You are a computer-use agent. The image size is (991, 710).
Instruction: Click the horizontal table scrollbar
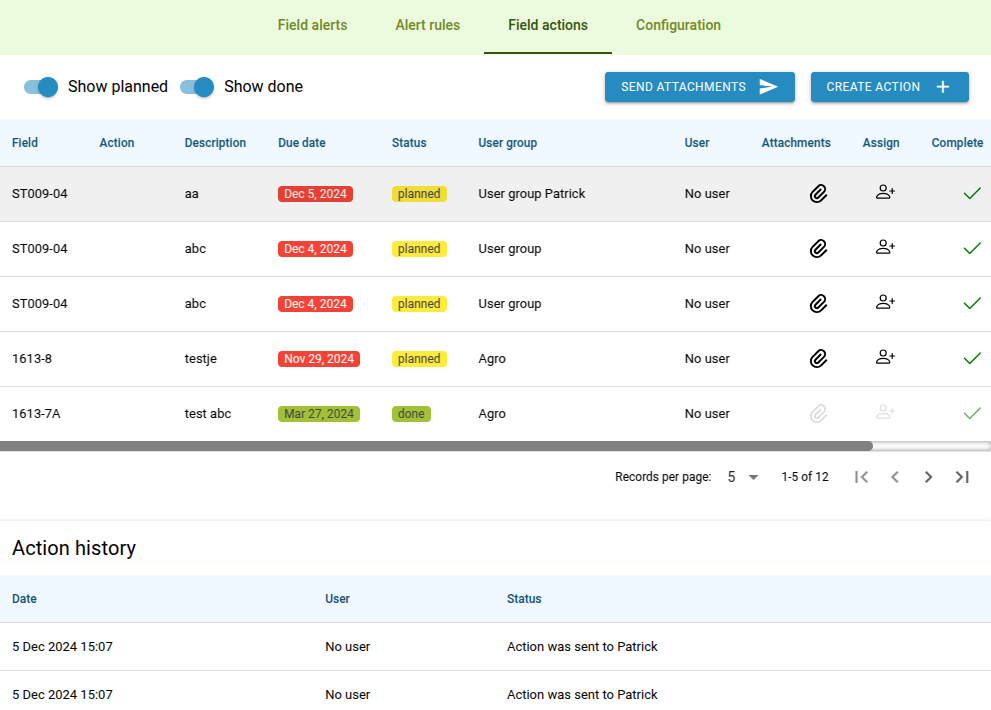pos(436,446)
